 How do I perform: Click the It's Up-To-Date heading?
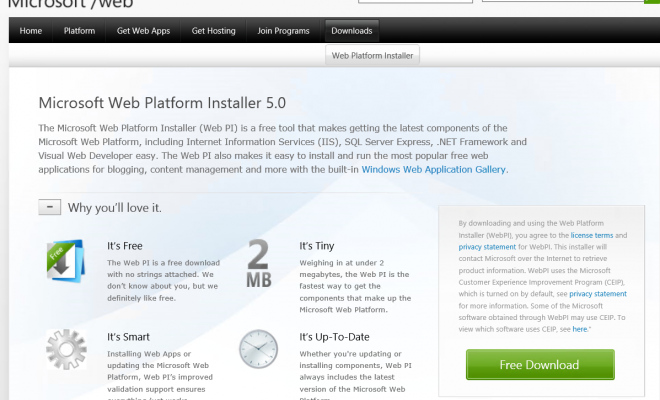tap(334, 337)
